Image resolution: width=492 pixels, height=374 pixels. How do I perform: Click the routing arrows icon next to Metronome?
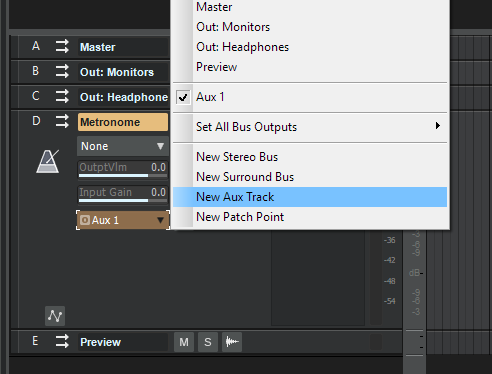pos(62,122)
